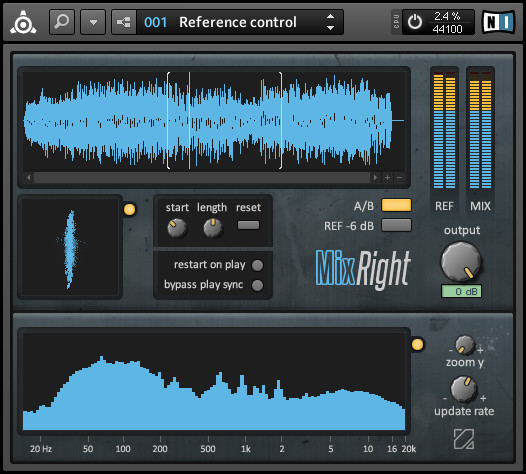The height and width of the screenshot is (474, 526).
Task: Zoom out the waveform with minus button
Action: click(399, 177)
